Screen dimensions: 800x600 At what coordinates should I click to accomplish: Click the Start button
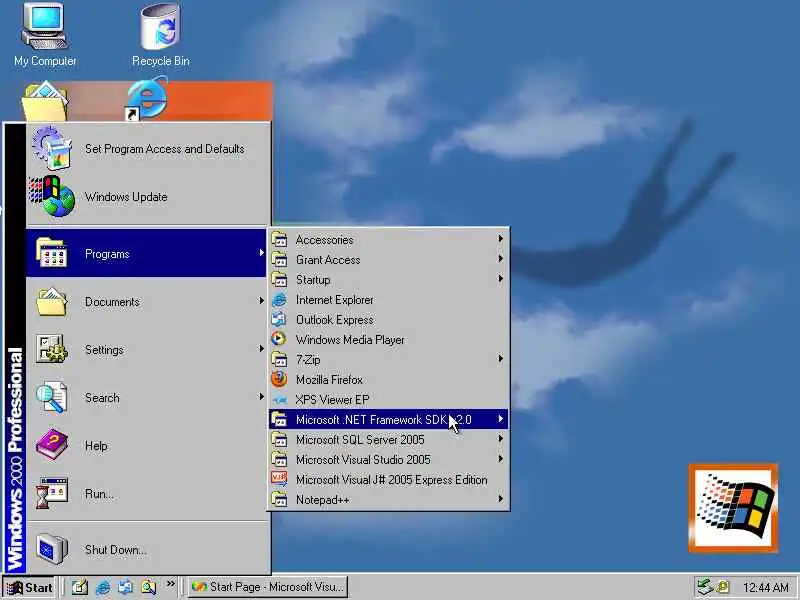pos(30,587)
